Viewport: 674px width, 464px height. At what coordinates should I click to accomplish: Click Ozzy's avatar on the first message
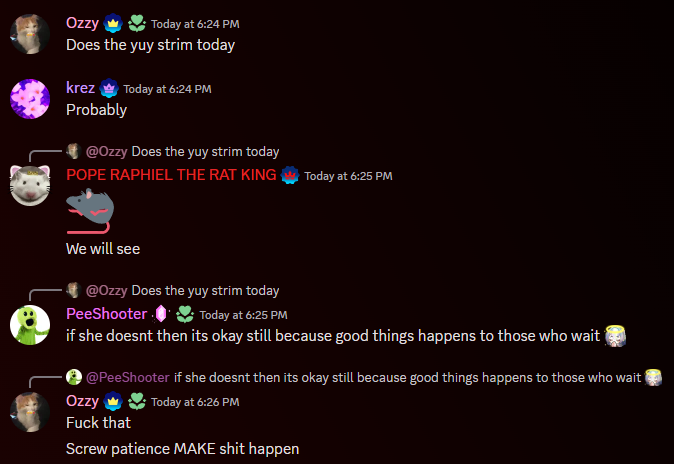tap(30, 34)
